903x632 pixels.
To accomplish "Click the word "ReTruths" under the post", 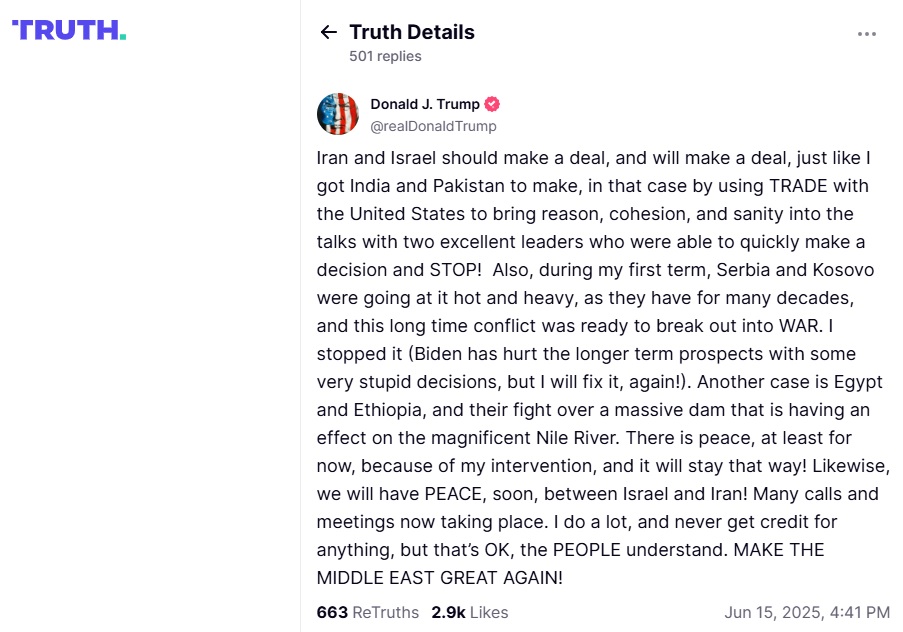I will click(385, 612).
